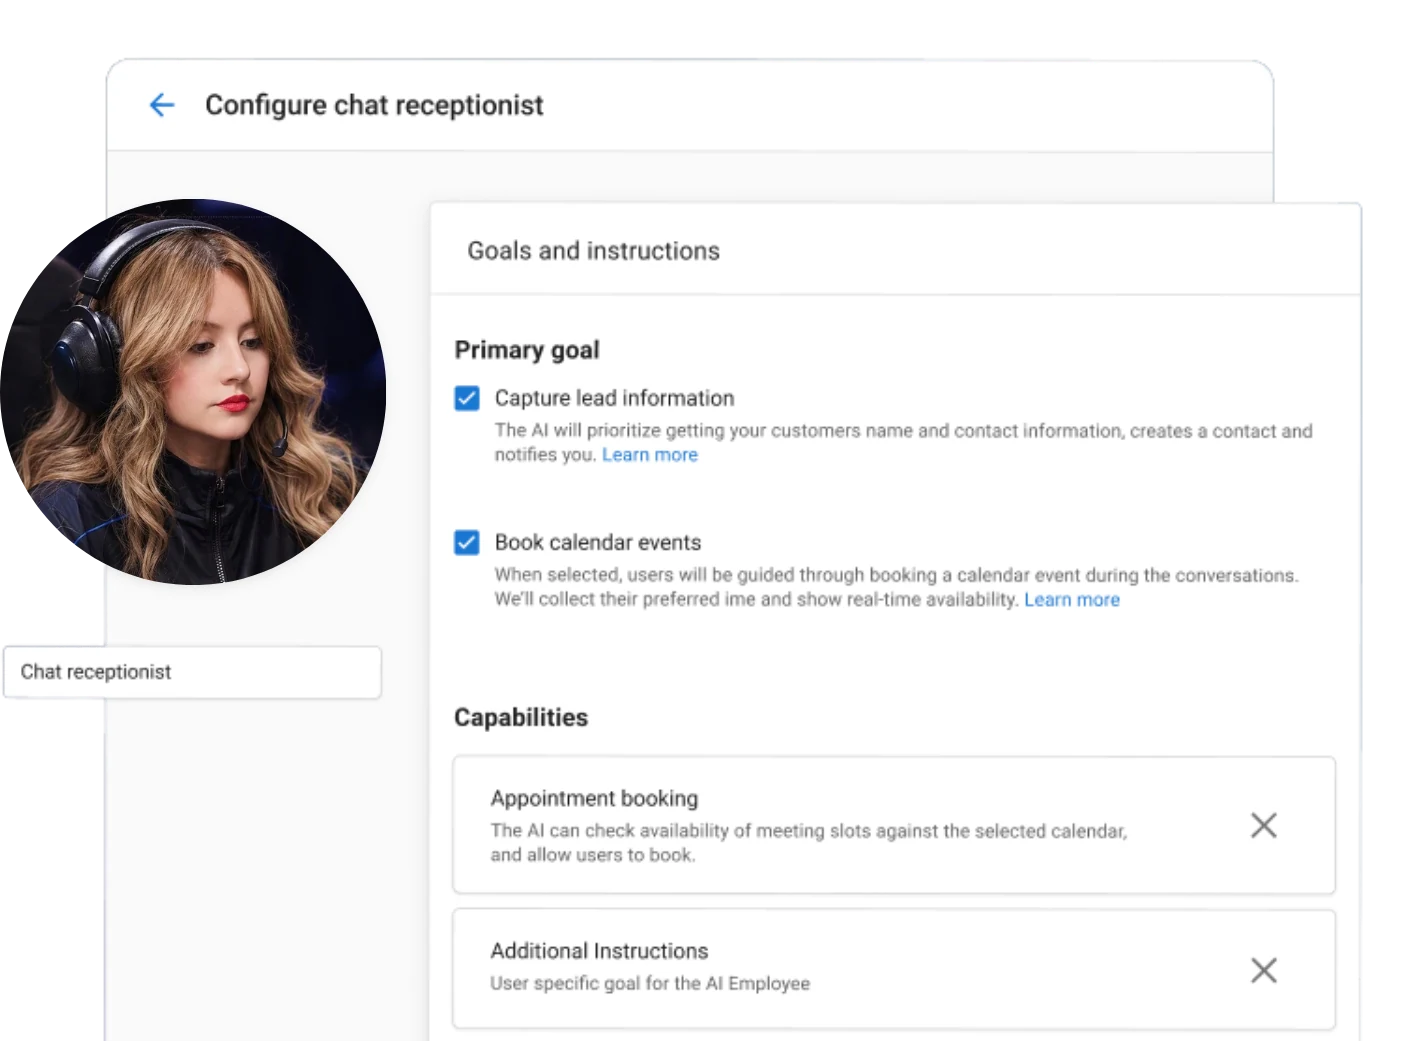Viewport: 1413px width, 1041px height.
Task: Remove the Additional Instructions capability
Action: (x=1264, y=970)
